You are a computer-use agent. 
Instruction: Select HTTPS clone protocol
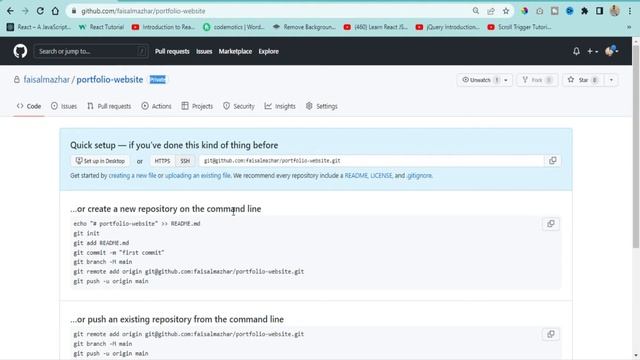tap(162, 161)
